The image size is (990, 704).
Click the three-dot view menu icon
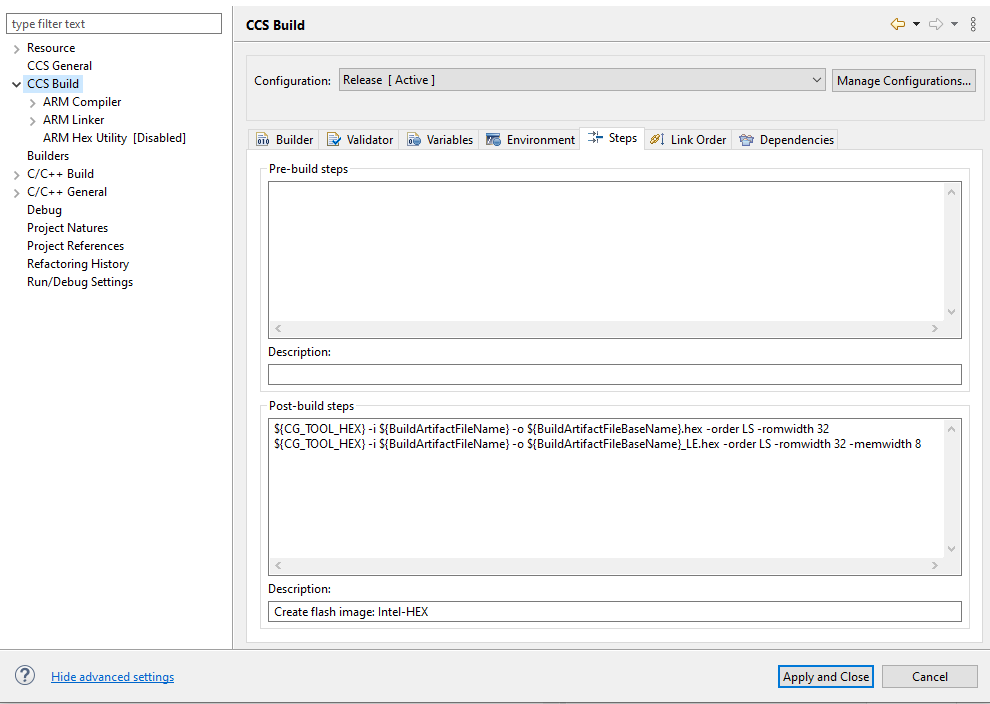coord(973,24)
